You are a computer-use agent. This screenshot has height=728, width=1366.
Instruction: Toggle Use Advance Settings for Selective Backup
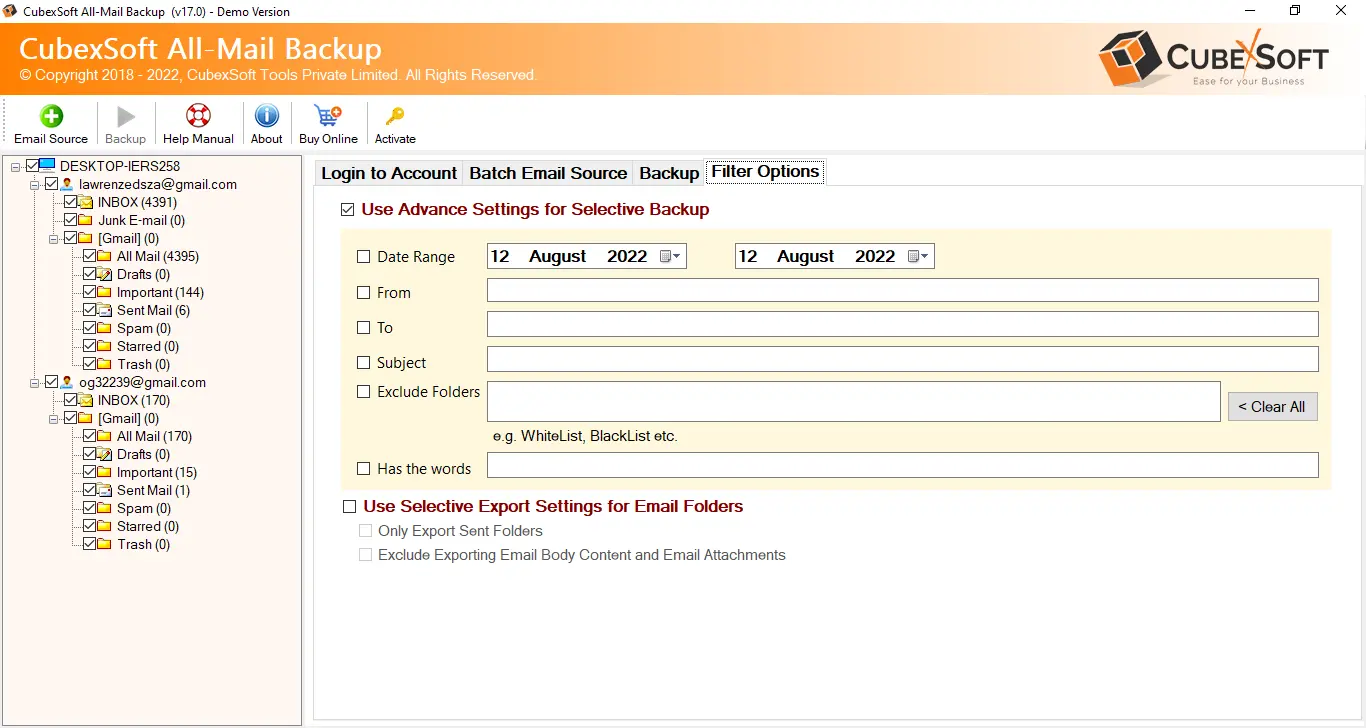[348, 210]
